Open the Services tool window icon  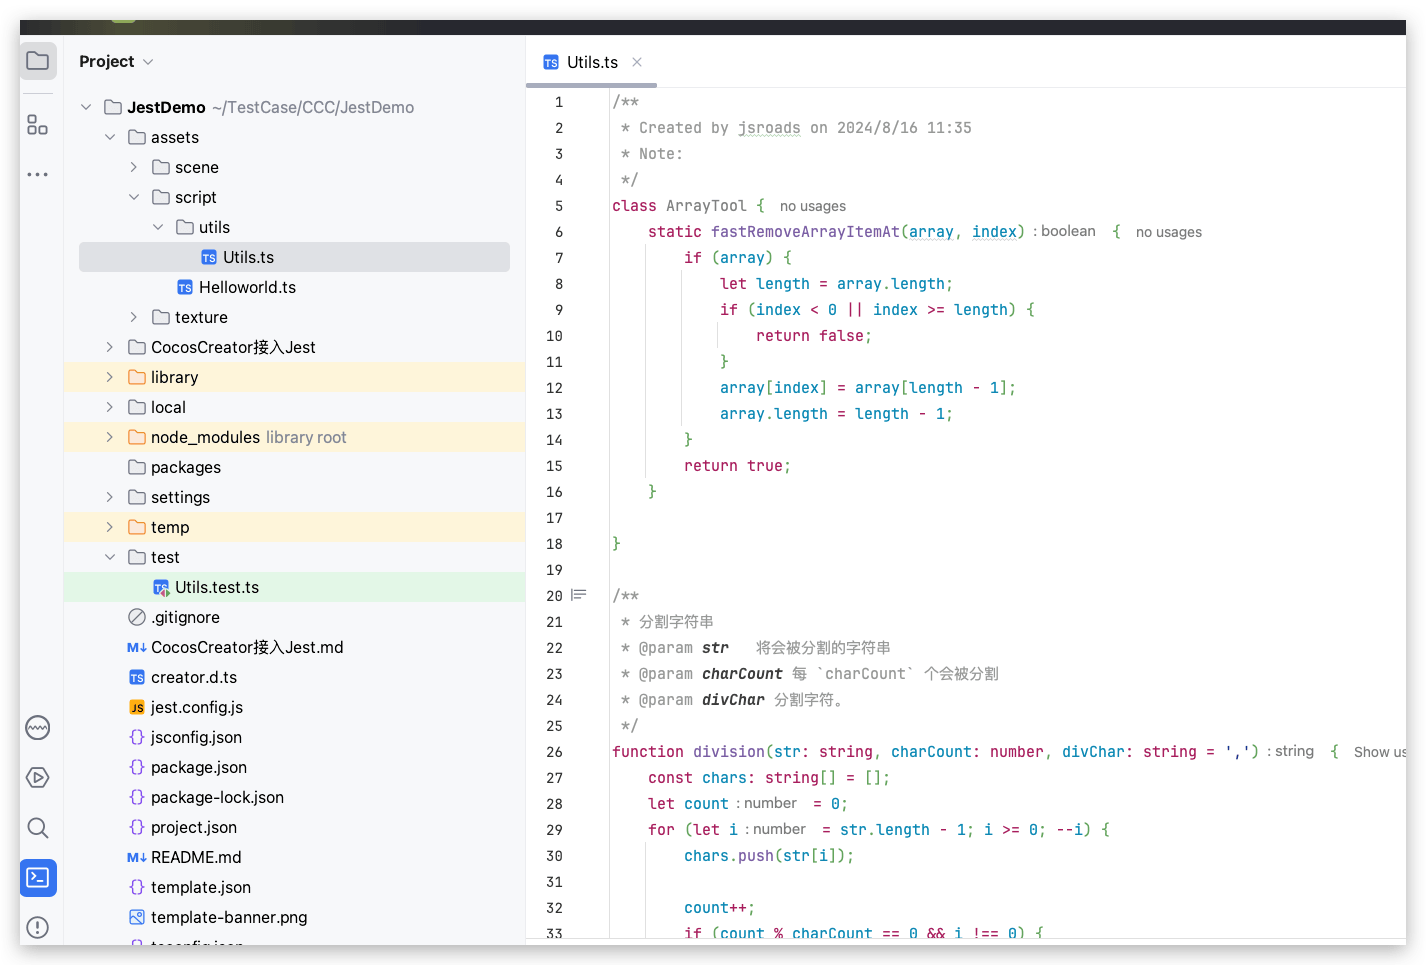pos(38,727)
